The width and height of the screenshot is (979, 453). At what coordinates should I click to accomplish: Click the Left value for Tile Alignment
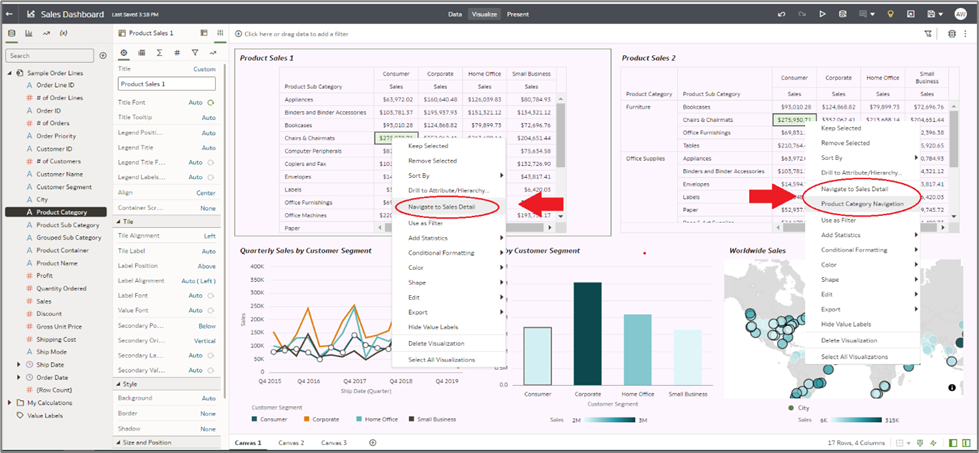click(x=210, y=236)
